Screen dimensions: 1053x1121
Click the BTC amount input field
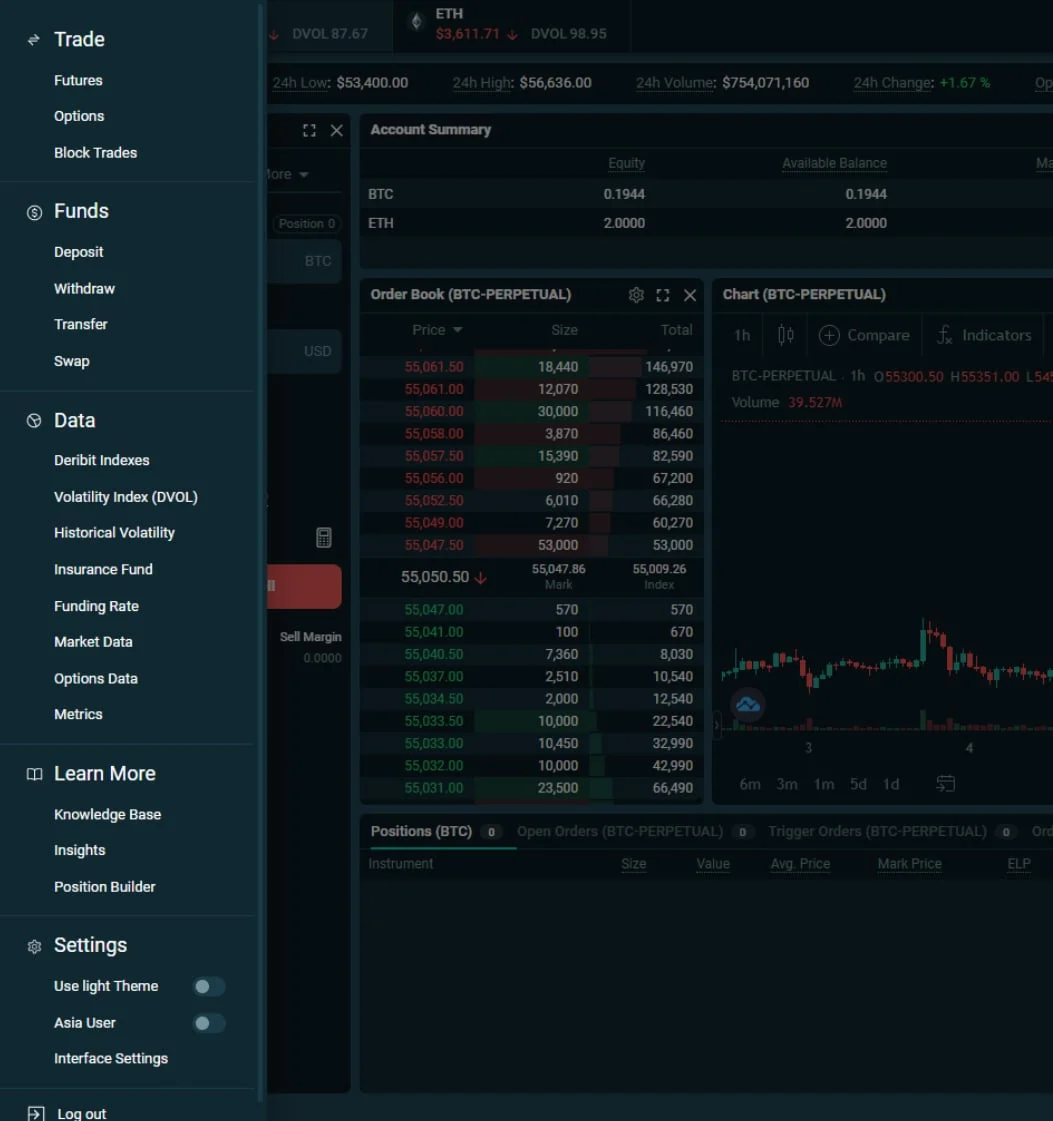[x=305, y=262]
